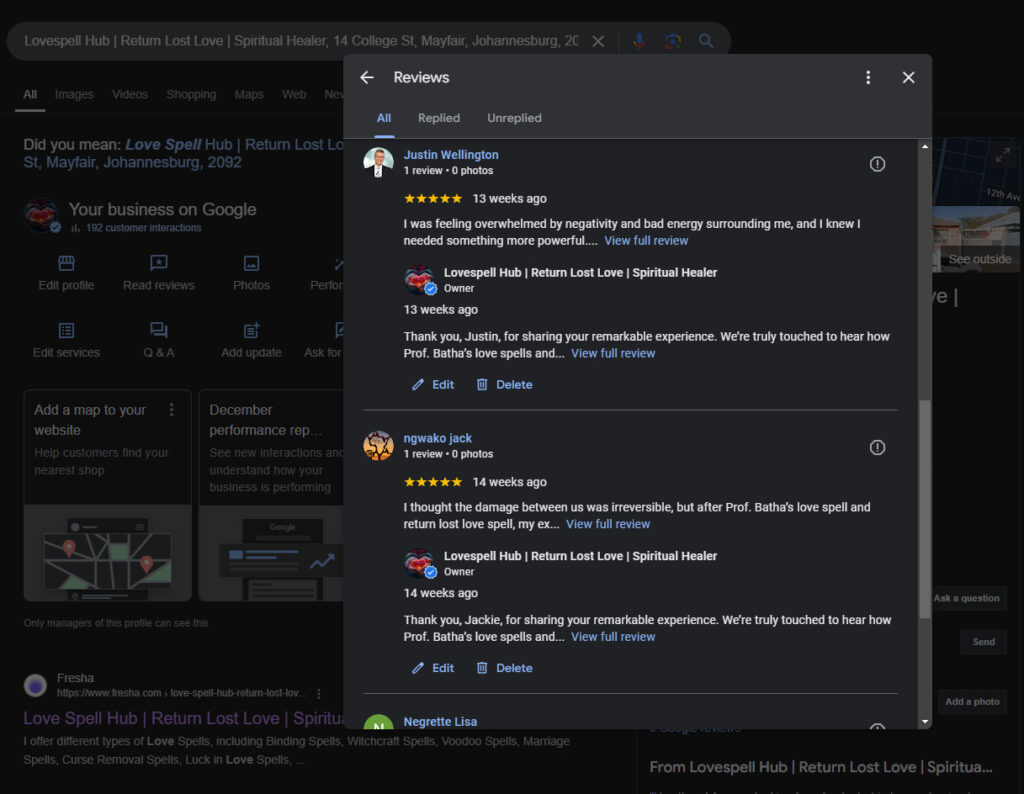Viewport: 1024px width, 794px height.
Task: Switch to the Replied tab
Action: pyautogui.click(x=439, y=118)
